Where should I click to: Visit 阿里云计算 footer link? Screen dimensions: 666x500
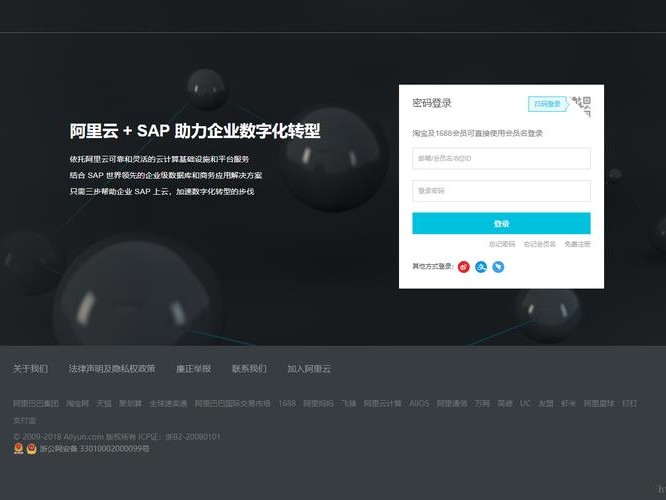pos(382,404)
